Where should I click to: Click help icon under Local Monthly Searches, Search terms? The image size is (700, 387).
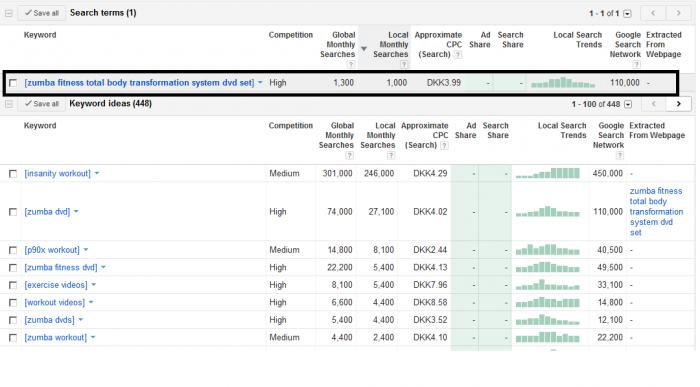[404, 64]
